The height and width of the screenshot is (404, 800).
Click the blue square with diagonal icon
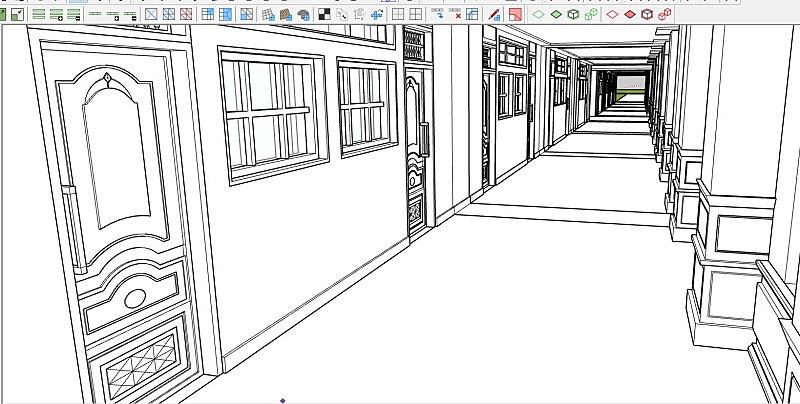pyautogui.click(x=150, y=14)
